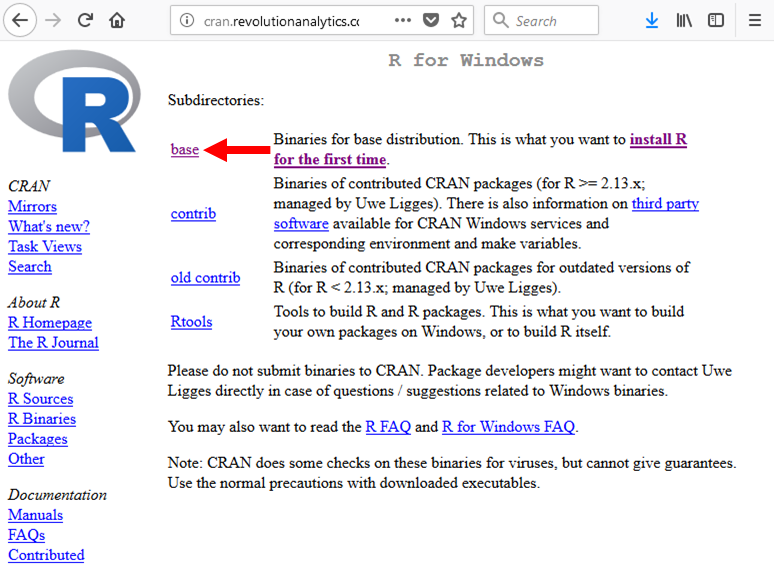
Task: Open the Contributed documentation link
Action: tap(46, 555)
